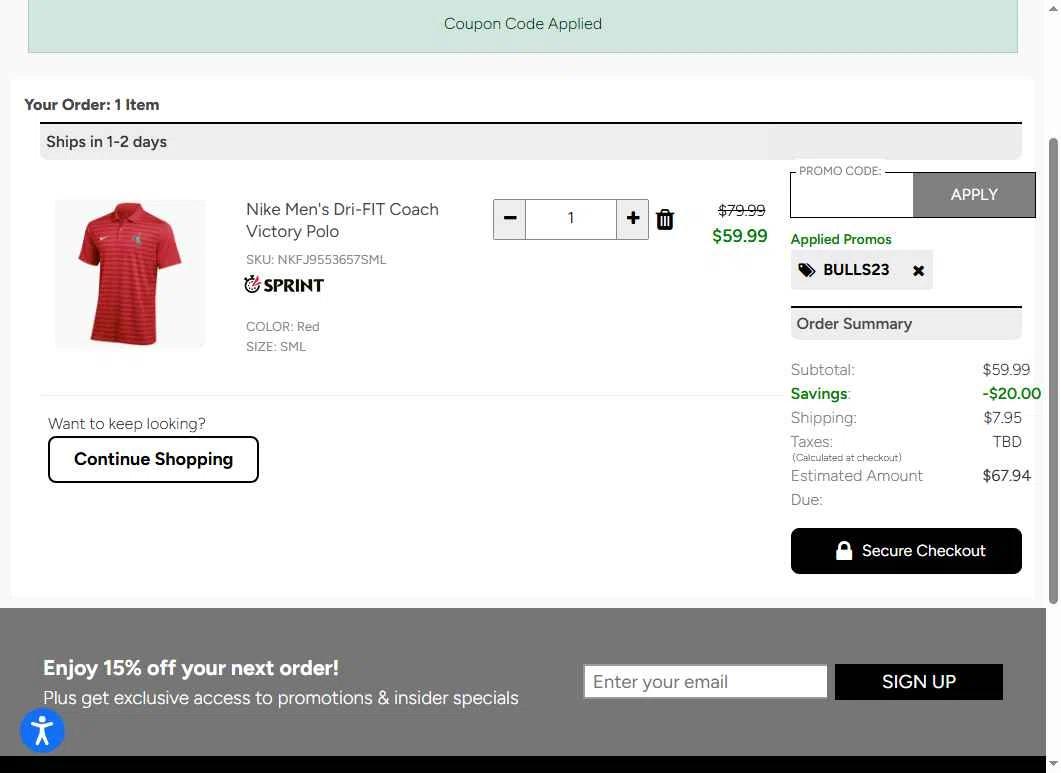
Task: Increase quantity with the plus button
Action: coord(633,219)
